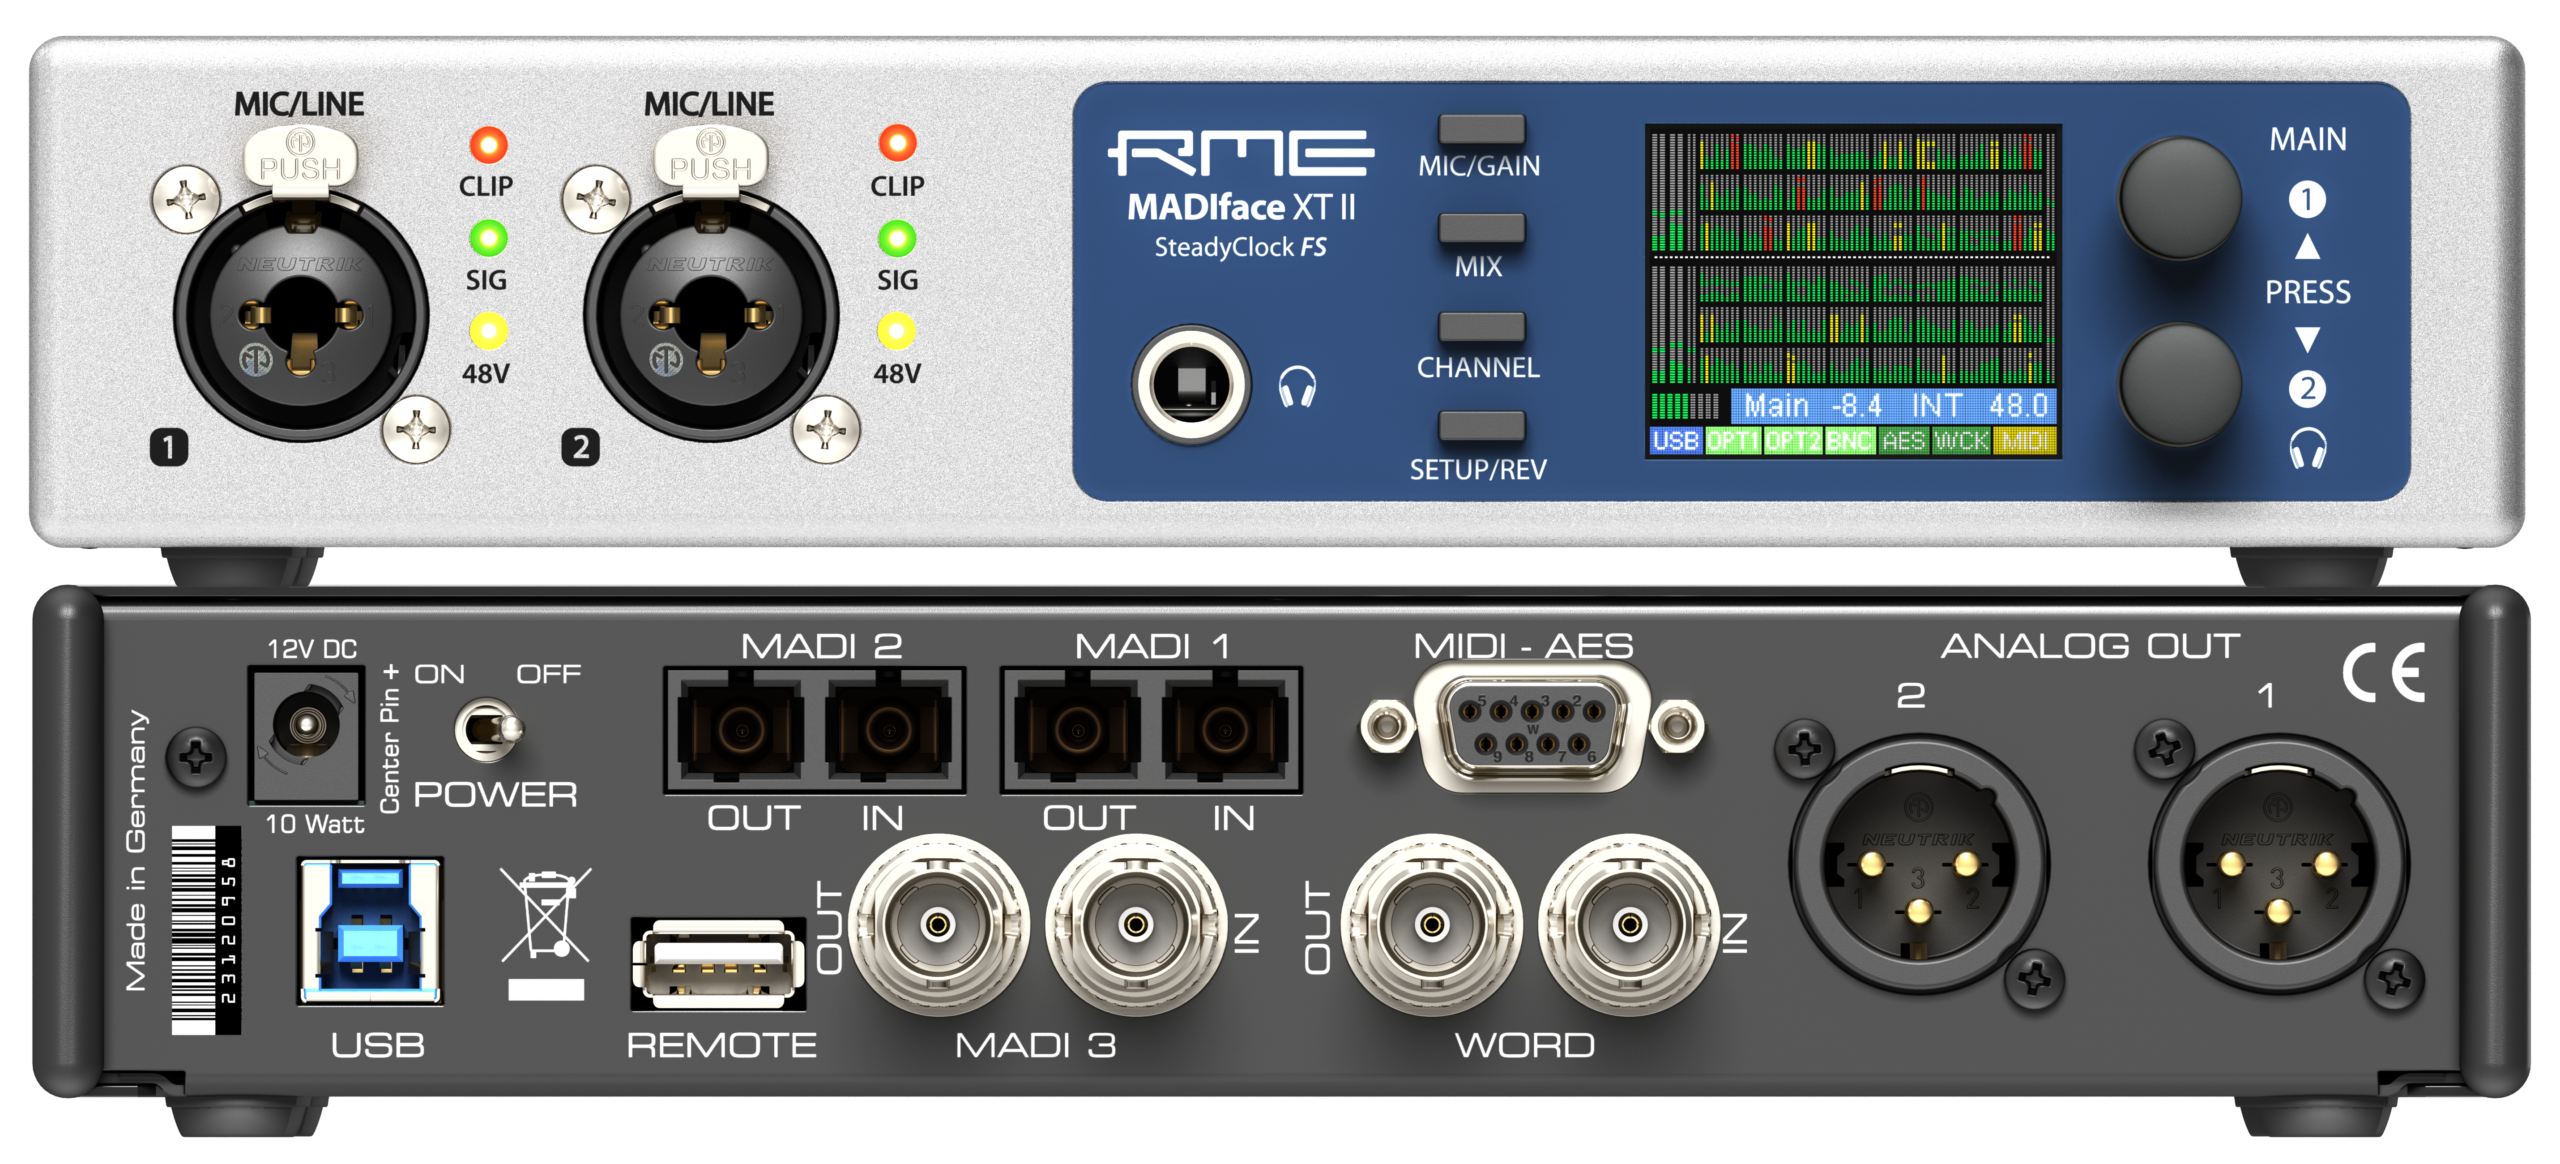Click the headphone icon beside the front jack
Screen dimensions: 2560x1164
coord(1297,387)
